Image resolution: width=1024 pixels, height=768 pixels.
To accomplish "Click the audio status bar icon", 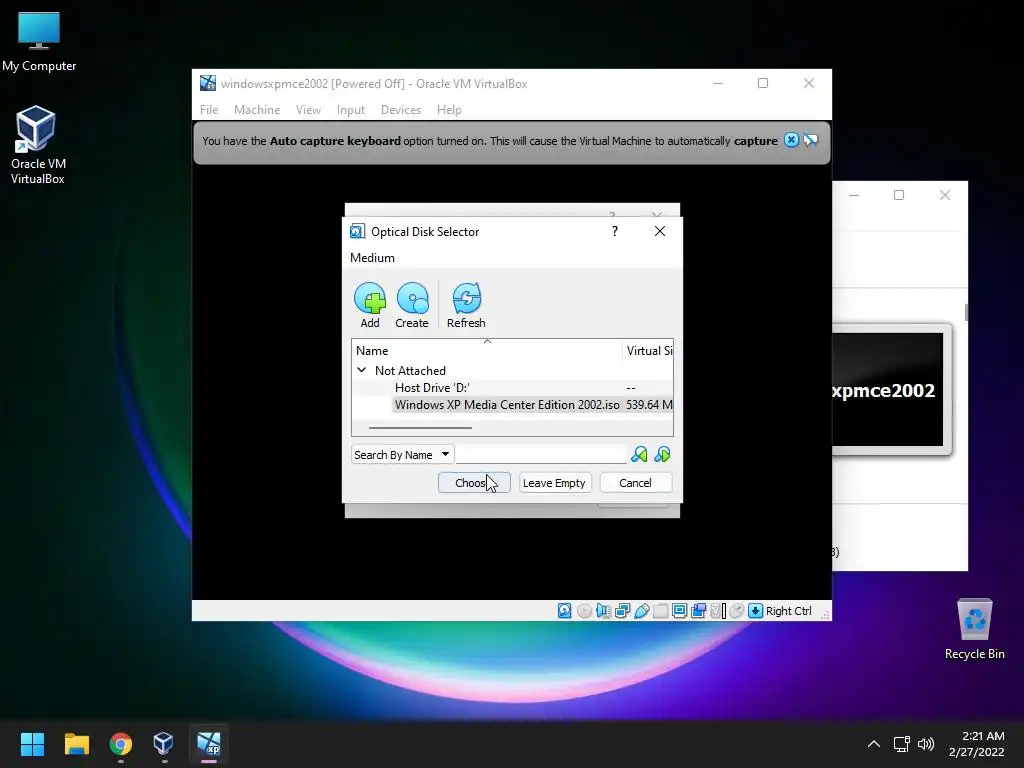I will click(x=603, y=611).
